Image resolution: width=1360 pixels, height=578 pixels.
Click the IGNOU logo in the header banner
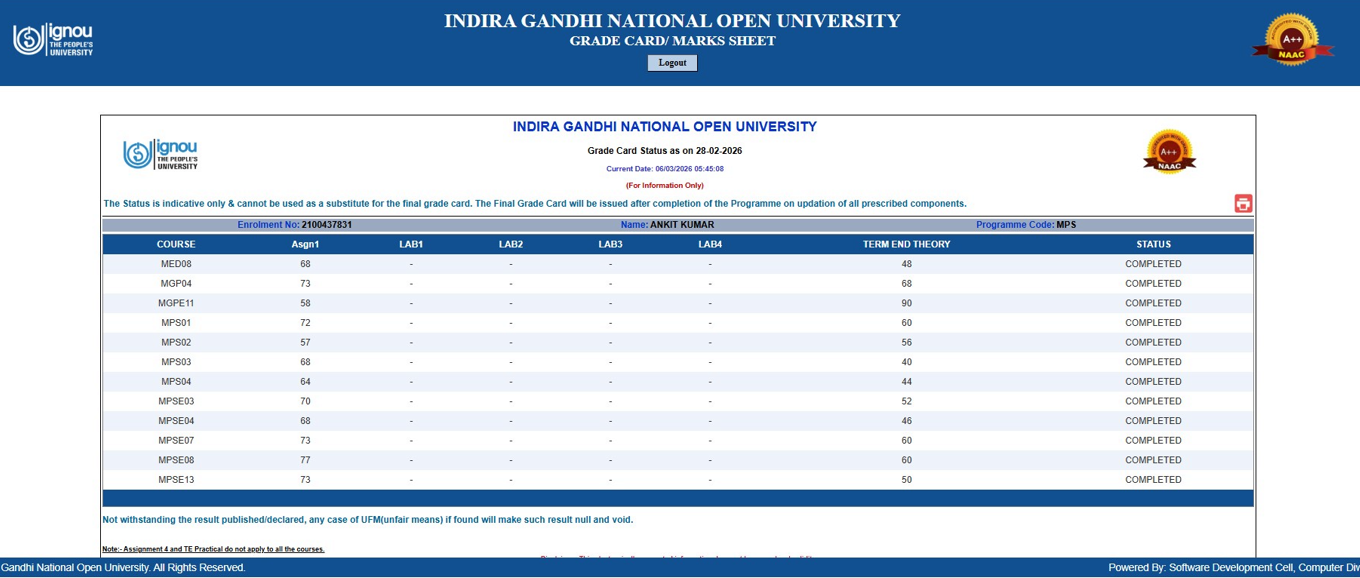tap(52, 39)
